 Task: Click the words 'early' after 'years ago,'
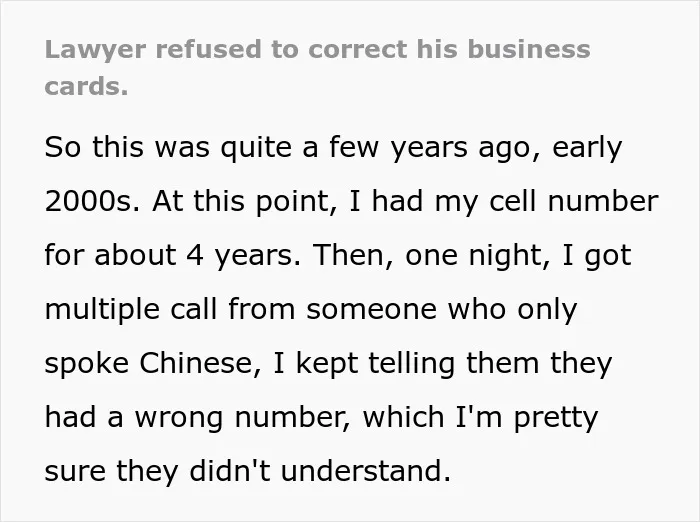point(587,149)
